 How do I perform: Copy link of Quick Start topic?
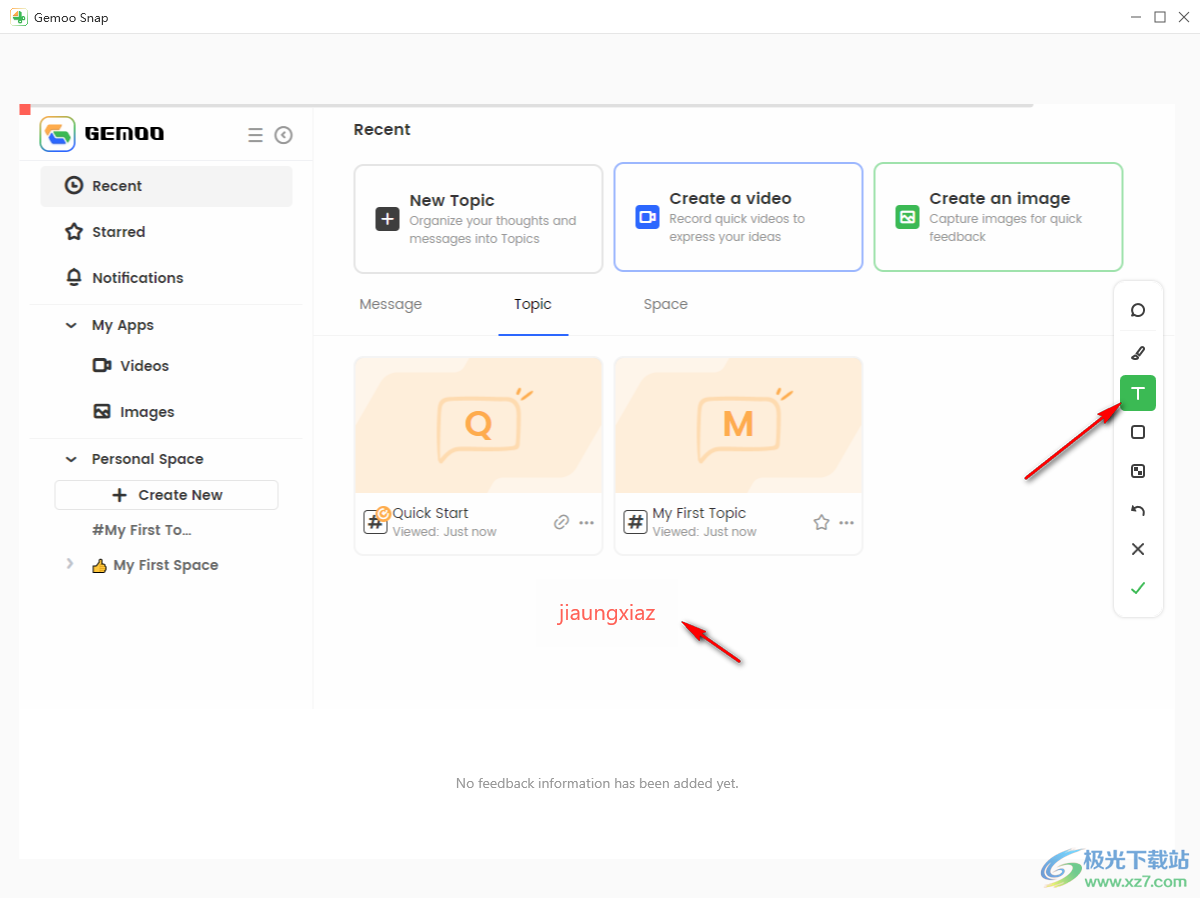(x=561, y=522)
